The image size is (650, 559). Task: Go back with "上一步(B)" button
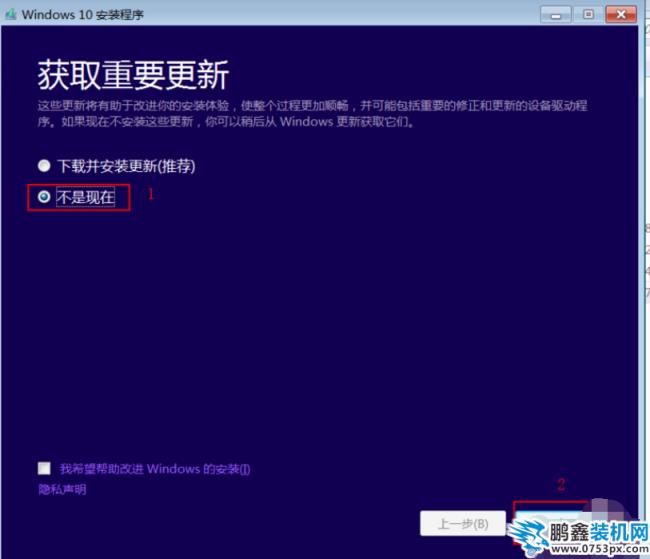click(x=463, y=524)
